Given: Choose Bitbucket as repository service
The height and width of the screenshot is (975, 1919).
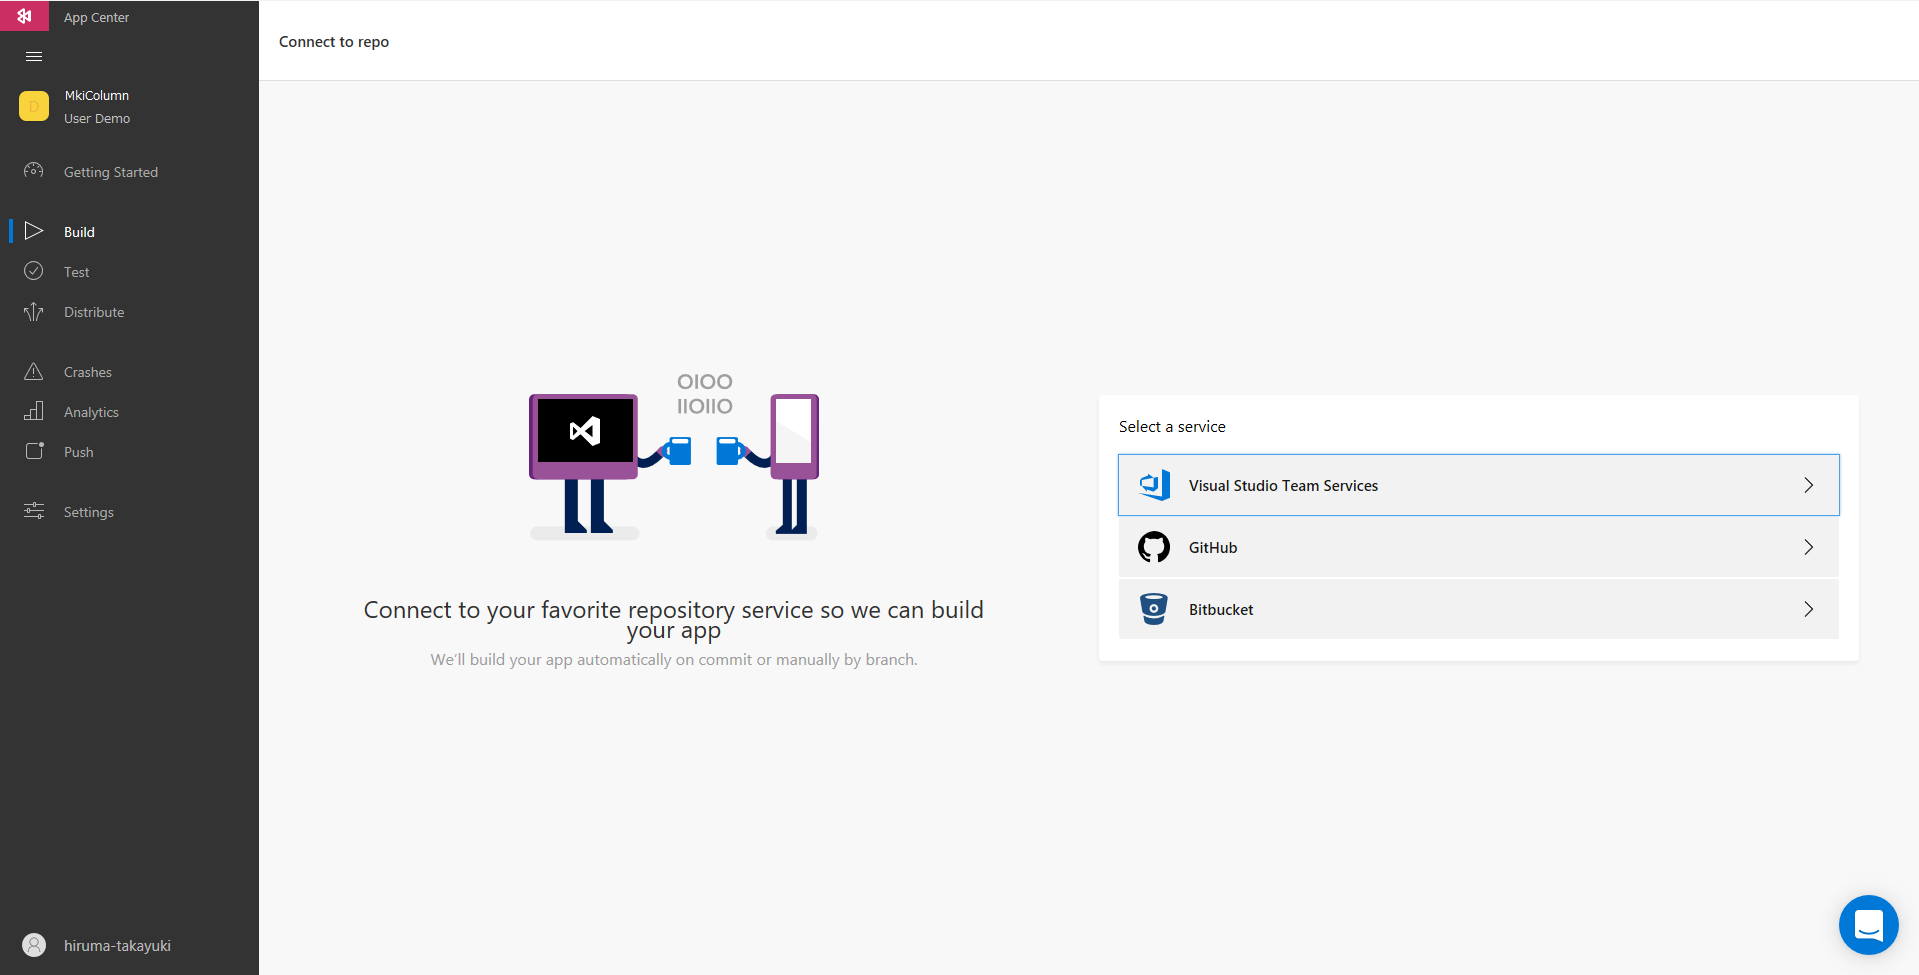Looking at the screenshot, I should coord(1478,609).
